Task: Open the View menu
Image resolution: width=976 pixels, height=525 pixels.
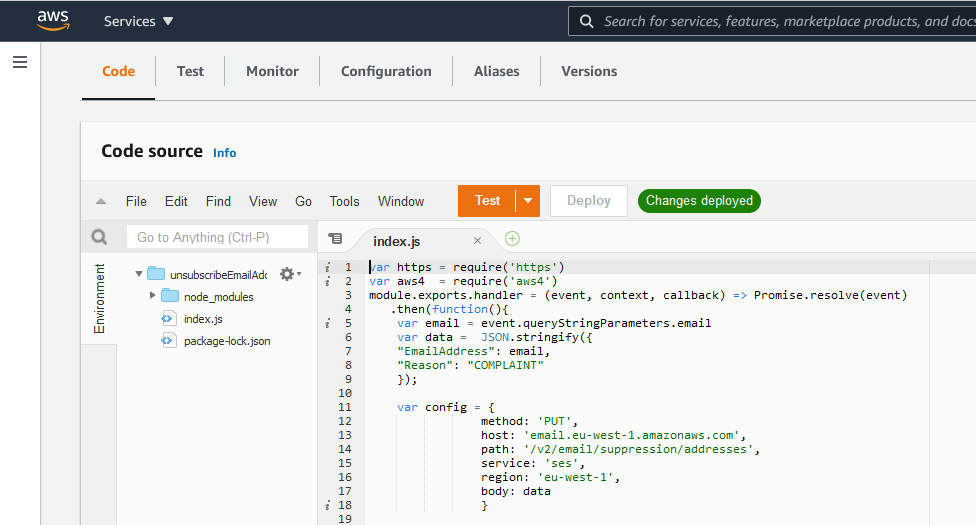Action: [x=263, y=201]
